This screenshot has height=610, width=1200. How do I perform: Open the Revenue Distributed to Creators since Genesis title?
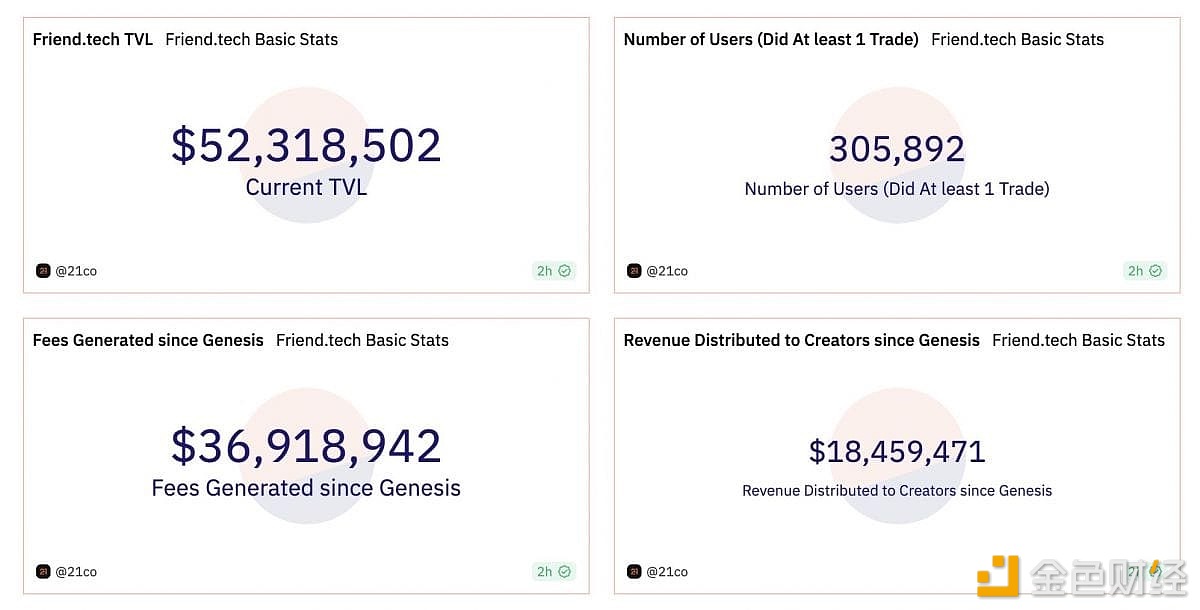(x=801, y=341)
